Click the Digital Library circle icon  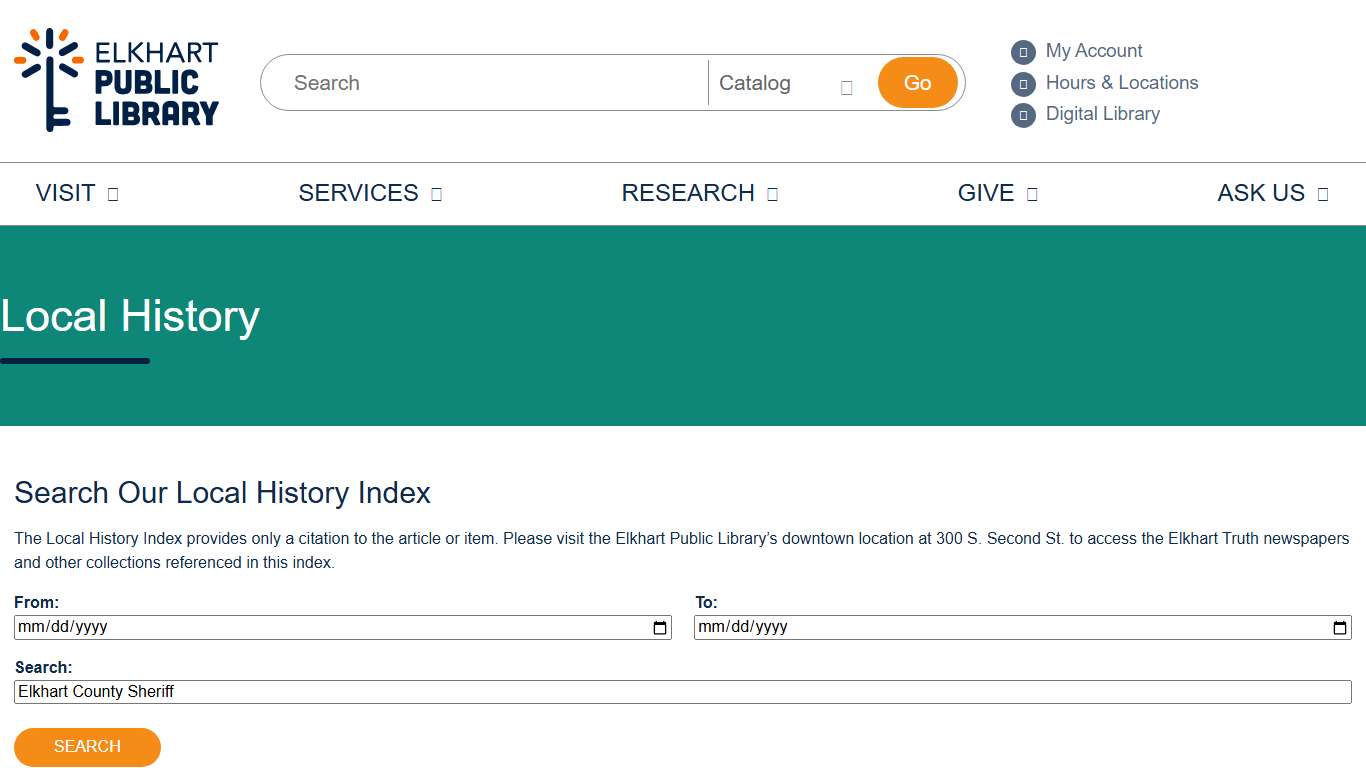tap(1023, 115)
